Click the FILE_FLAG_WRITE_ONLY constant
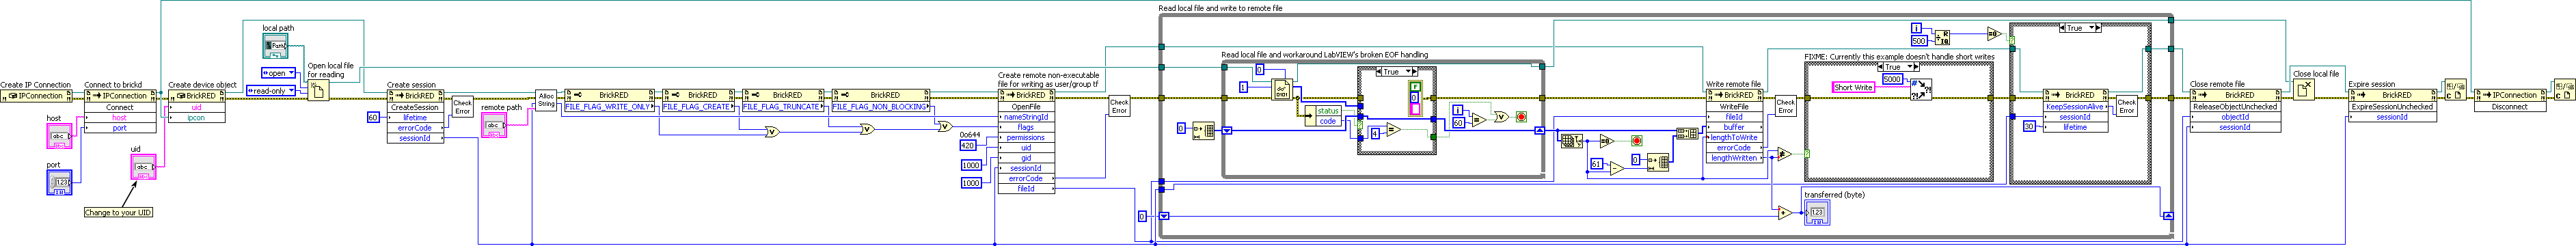Screen dimensions: 2576x246 pyautogui.click(x=609, y=106)
